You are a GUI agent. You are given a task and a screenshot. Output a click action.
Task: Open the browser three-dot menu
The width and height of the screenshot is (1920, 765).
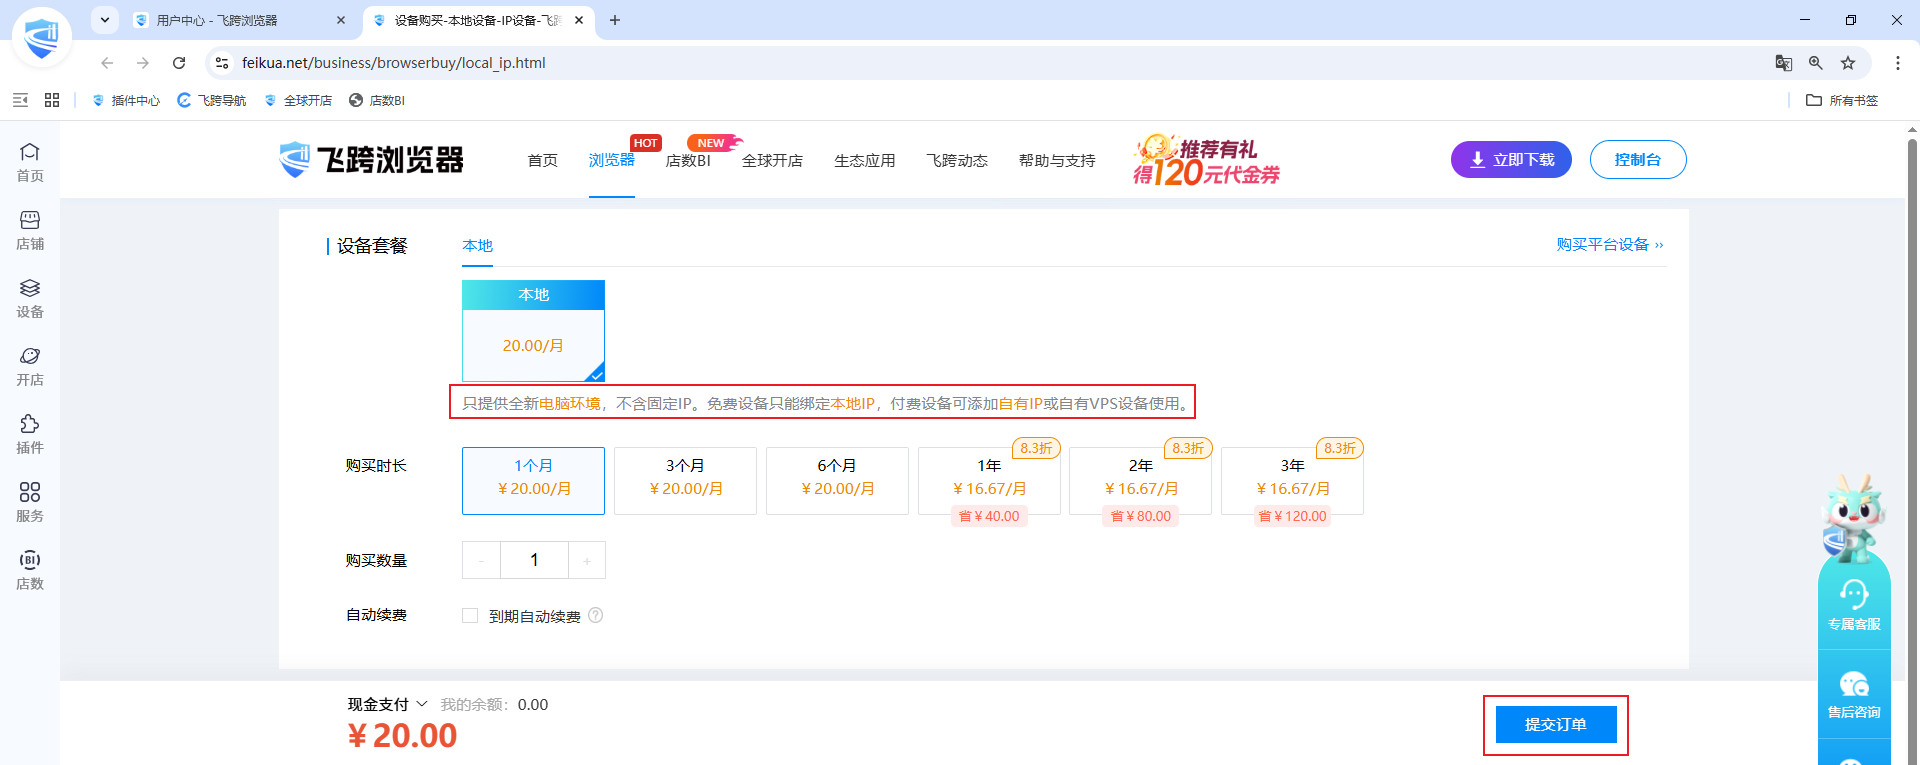(1897, 63)
